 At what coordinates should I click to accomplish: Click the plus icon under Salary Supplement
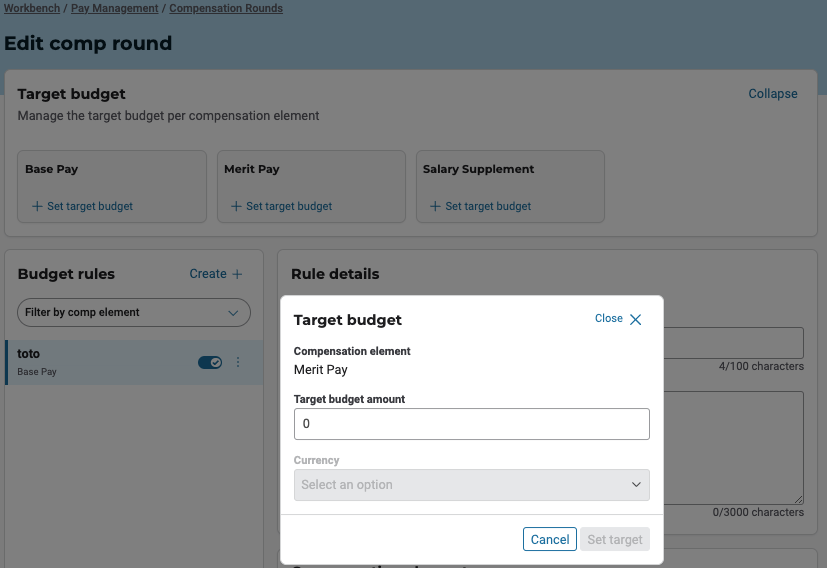point(435,206)
